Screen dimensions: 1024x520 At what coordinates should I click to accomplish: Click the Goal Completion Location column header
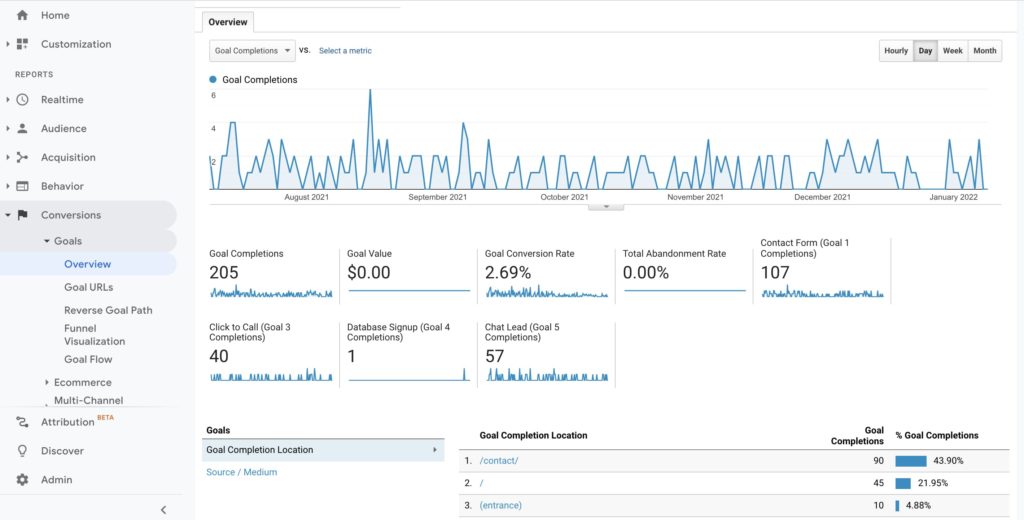[x=533, y=436]
